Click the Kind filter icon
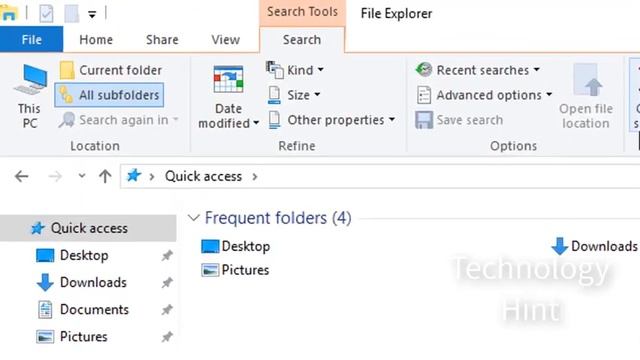This screenshot has height=360, width=640. (x=274, y=70)
